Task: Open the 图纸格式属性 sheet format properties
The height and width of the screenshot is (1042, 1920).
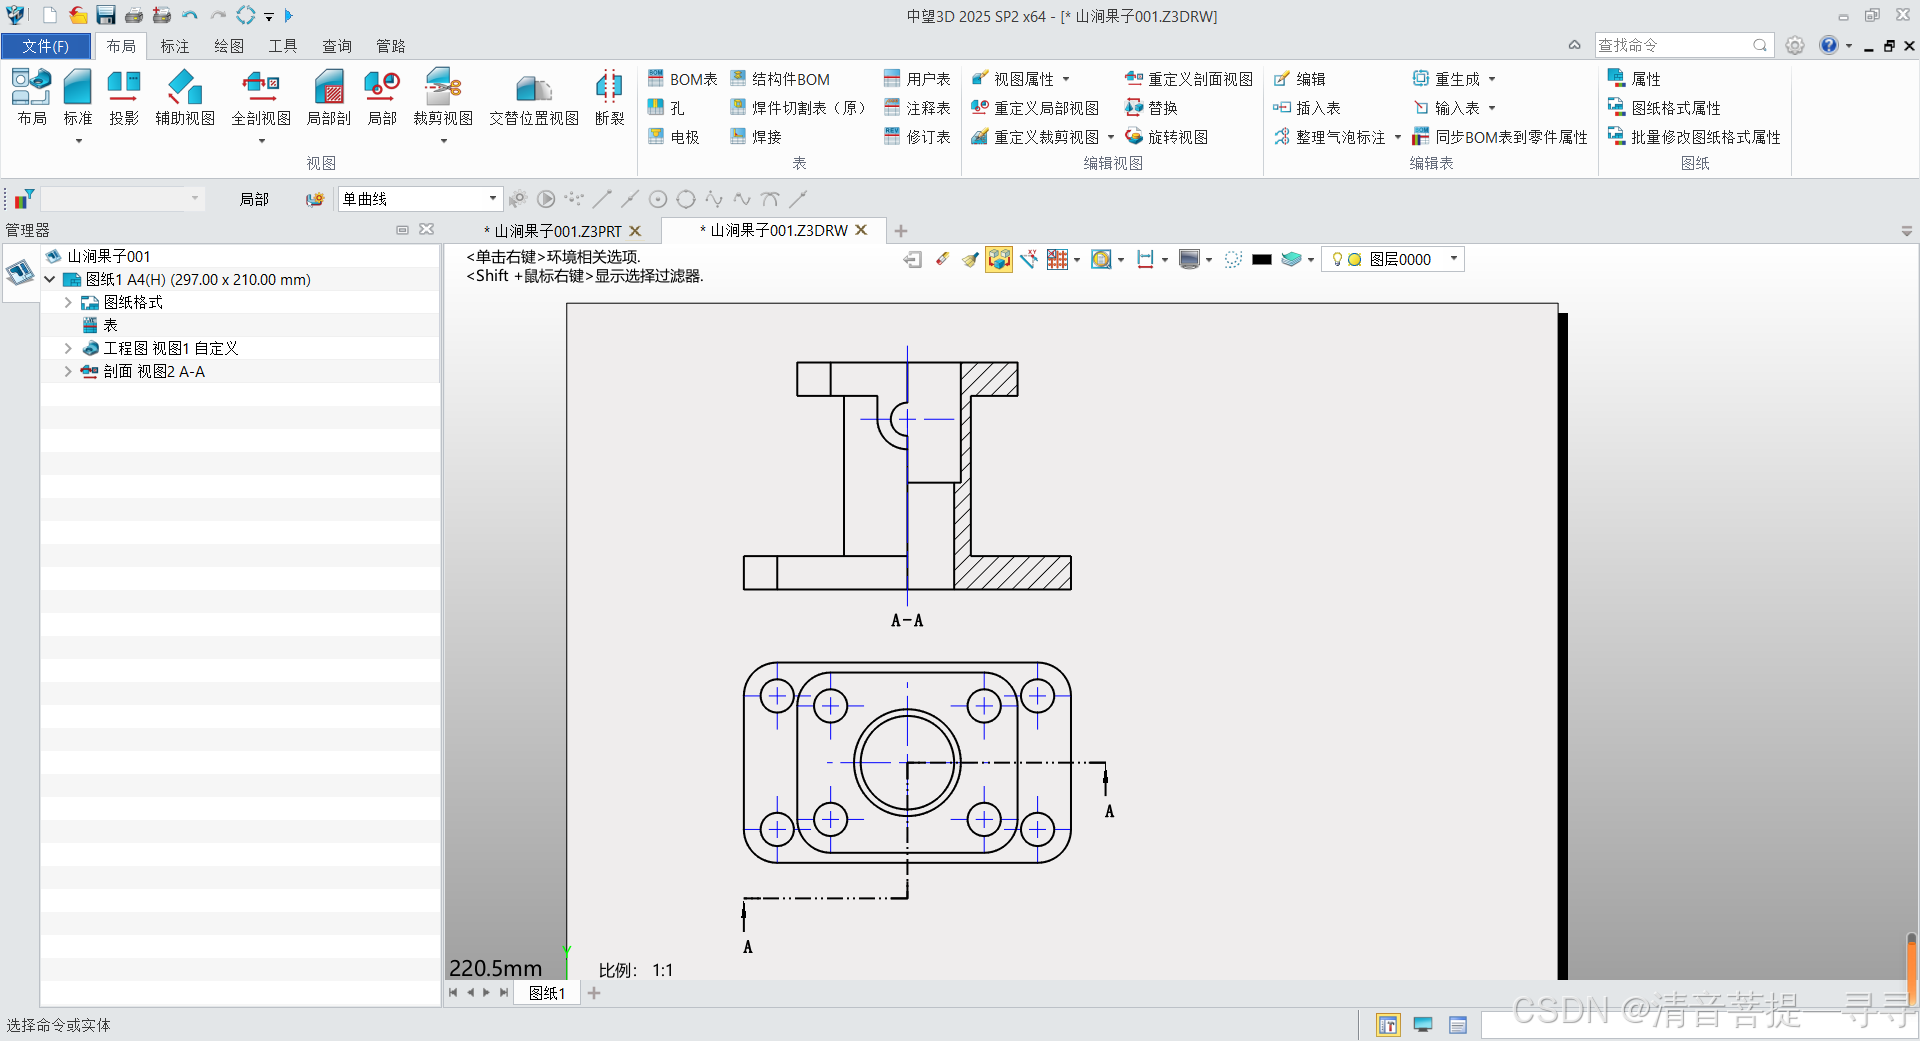Action: (1664, 108)
